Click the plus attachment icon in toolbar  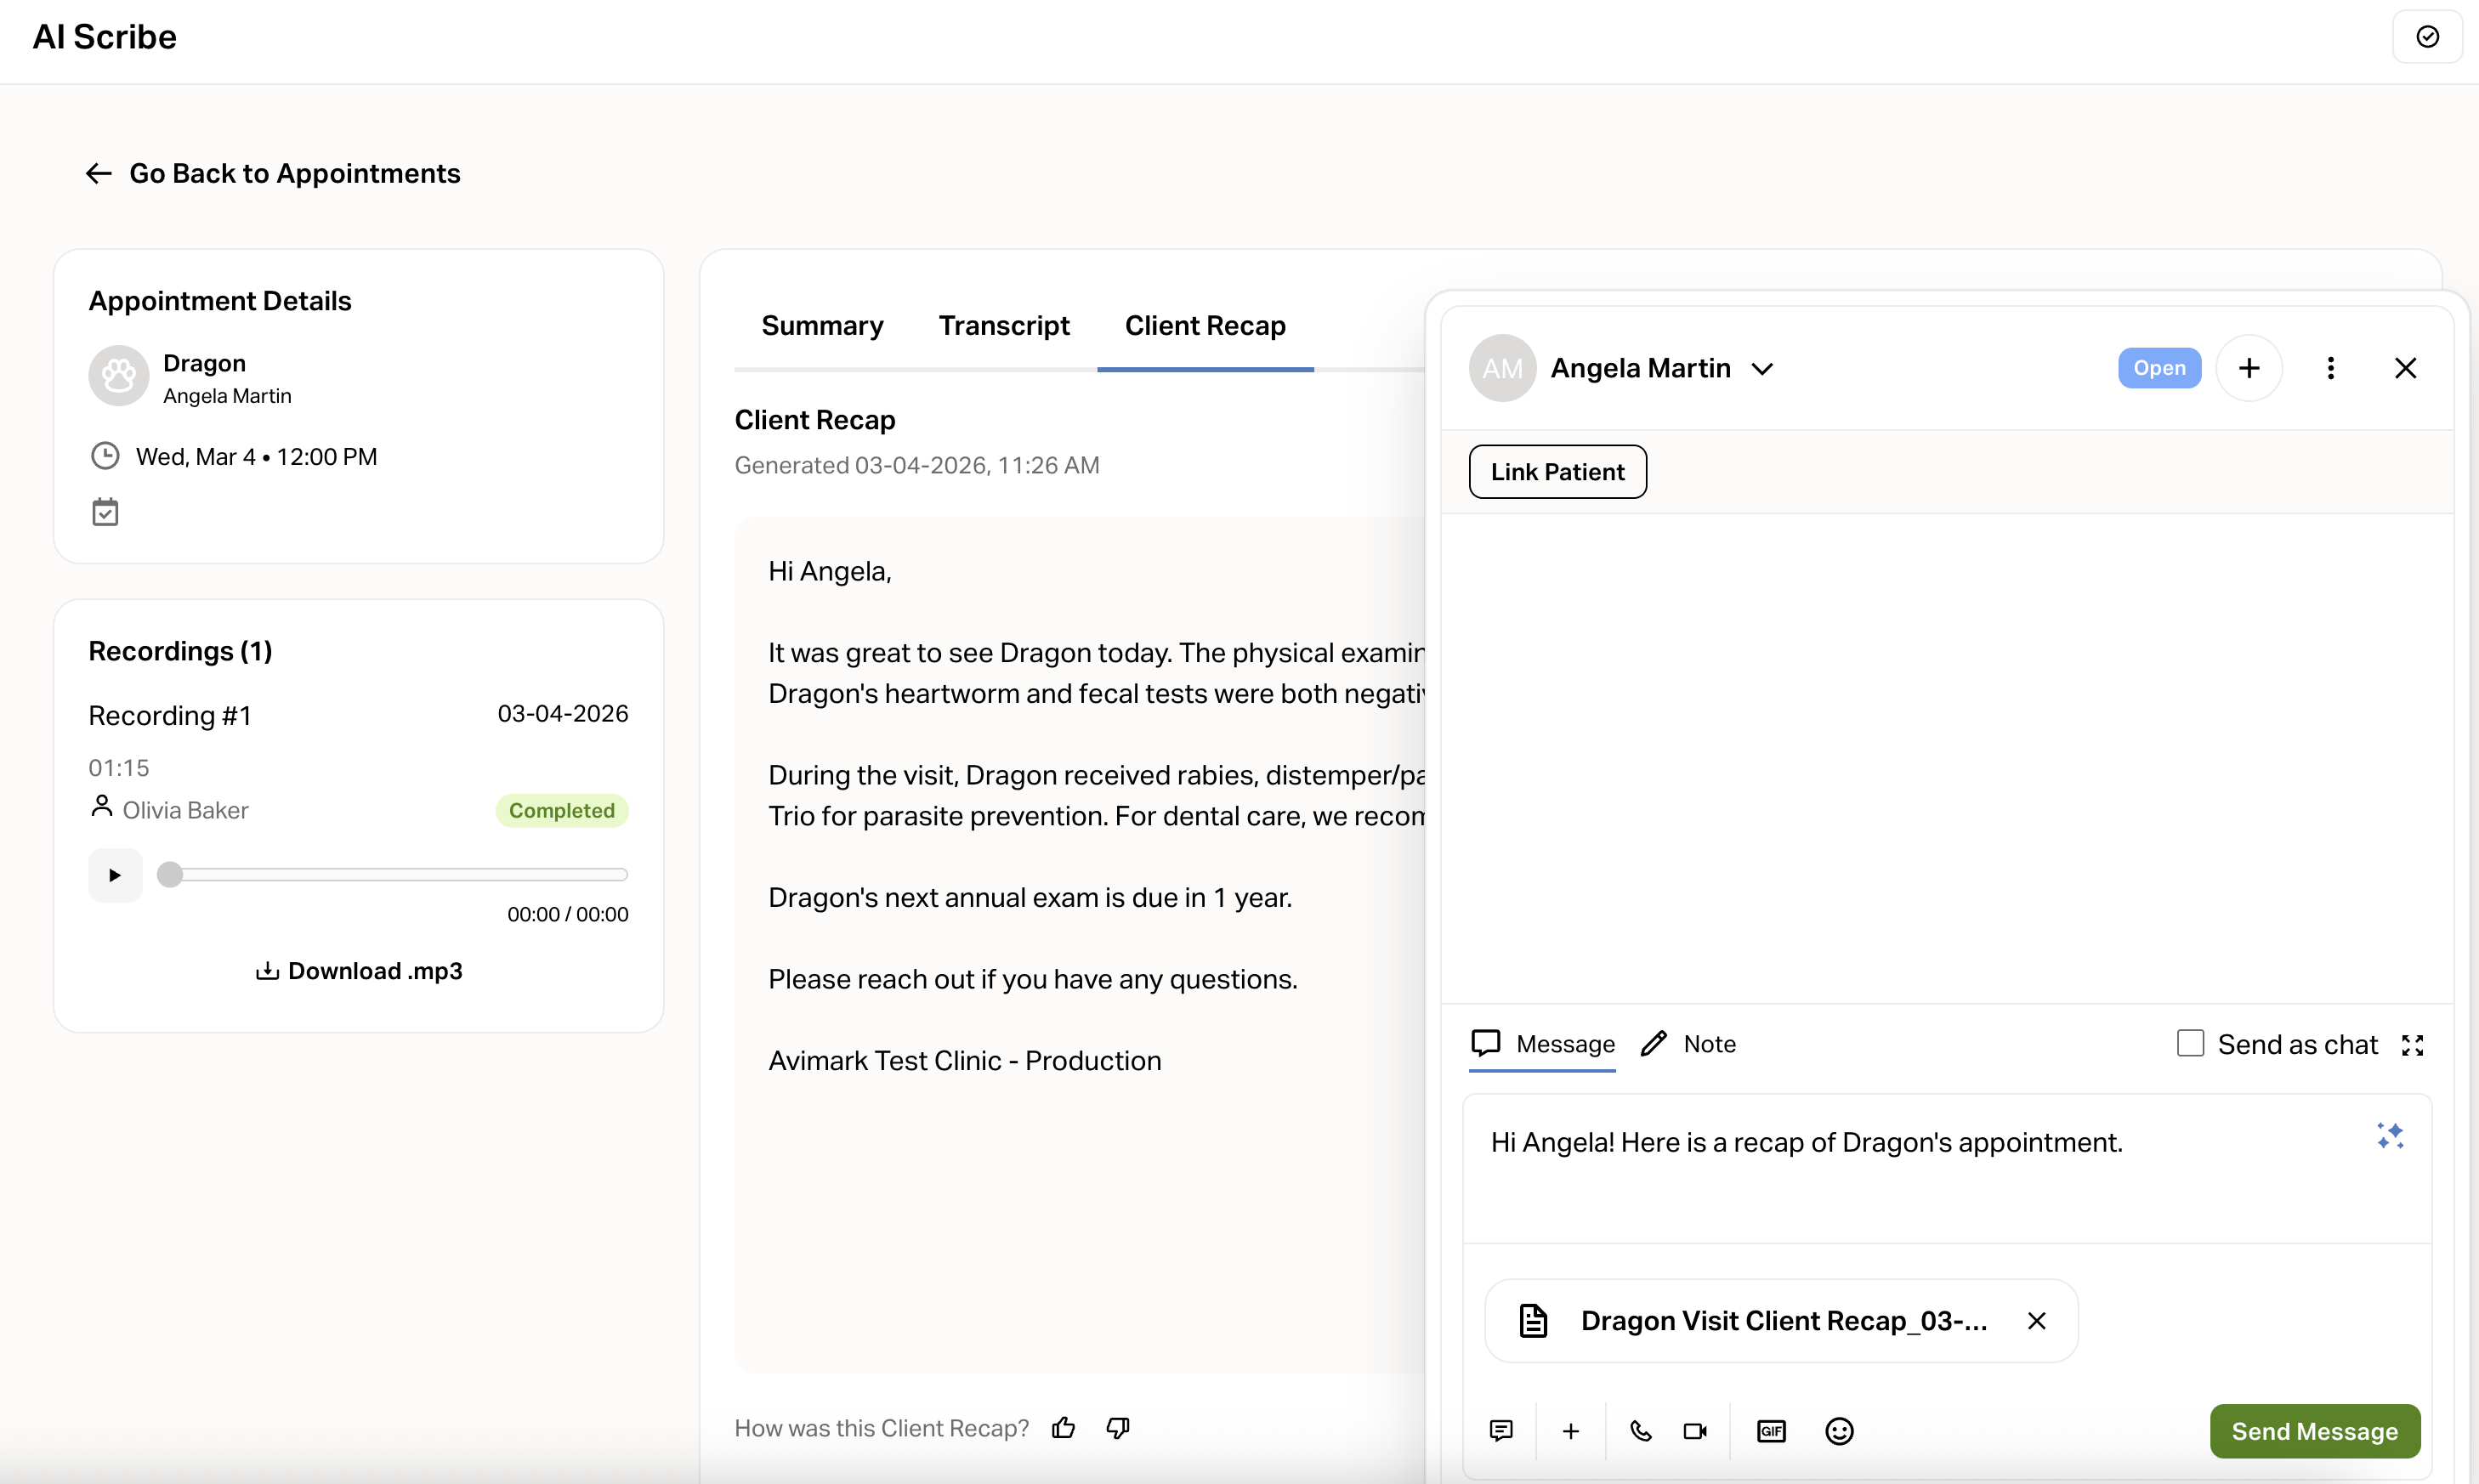pyautogui.click(x=1571, y=1431)
